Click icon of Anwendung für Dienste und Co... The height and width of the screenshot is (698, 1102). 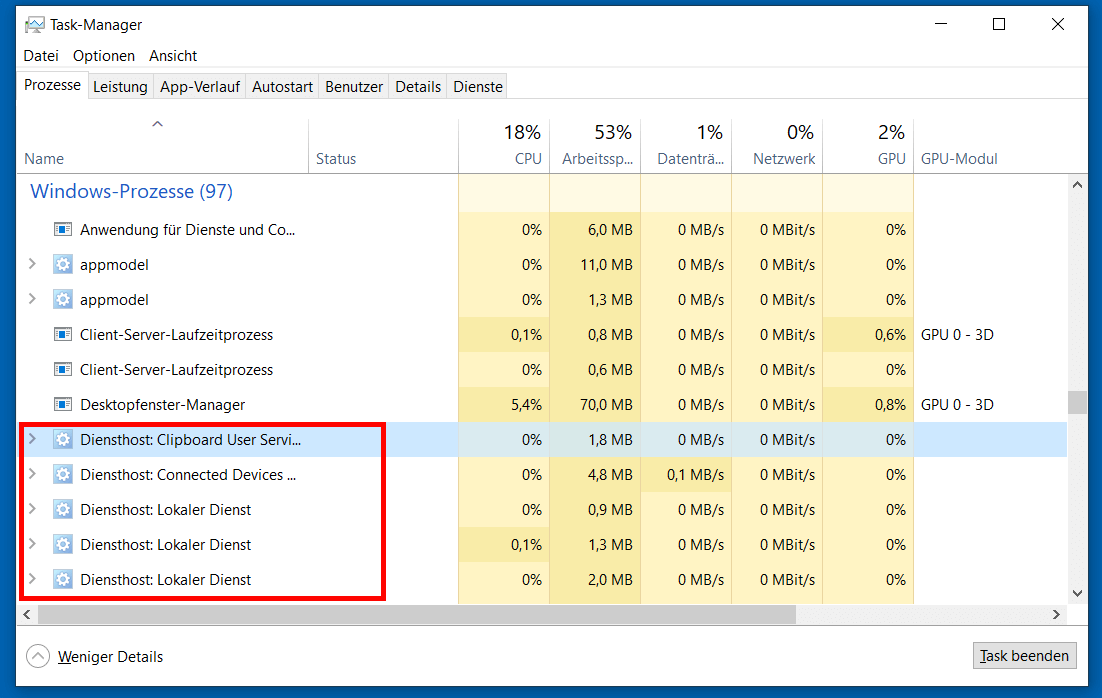pyautogui.click(x=63, y=230)
